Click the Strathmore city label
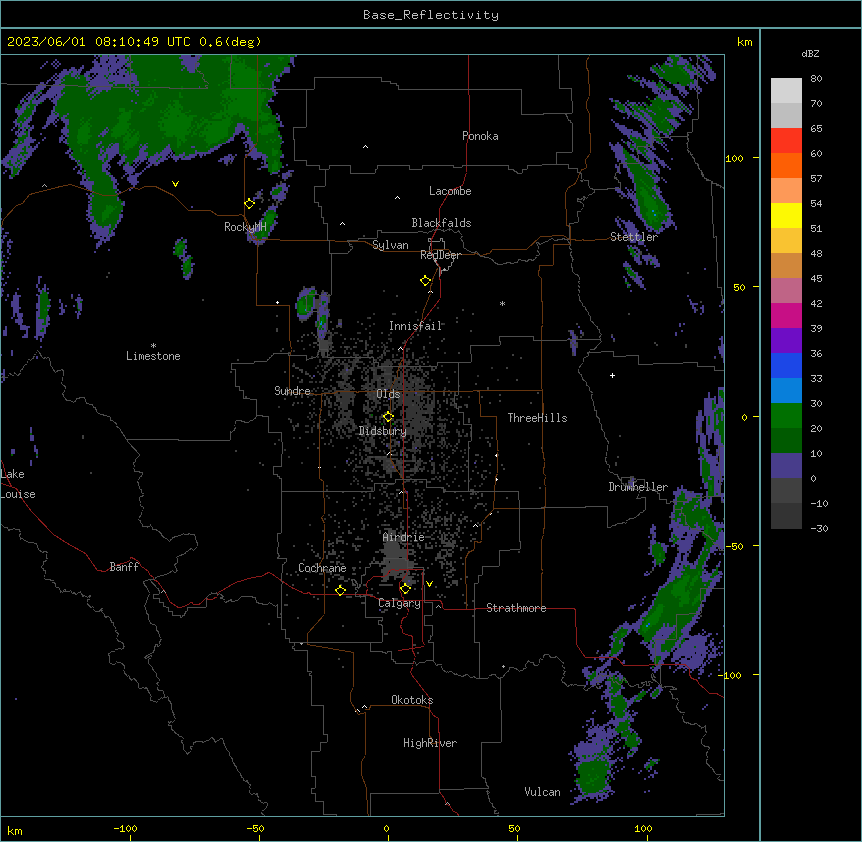The width and height of the screenshot is (862, 842). tap(516, 608)
